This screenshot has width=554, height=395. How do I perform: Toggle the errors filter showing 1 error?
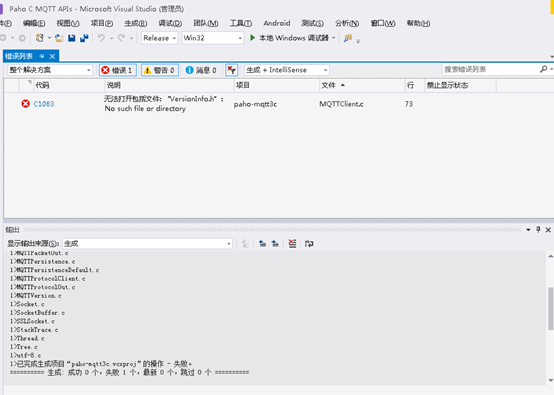[x=118, y=70]
